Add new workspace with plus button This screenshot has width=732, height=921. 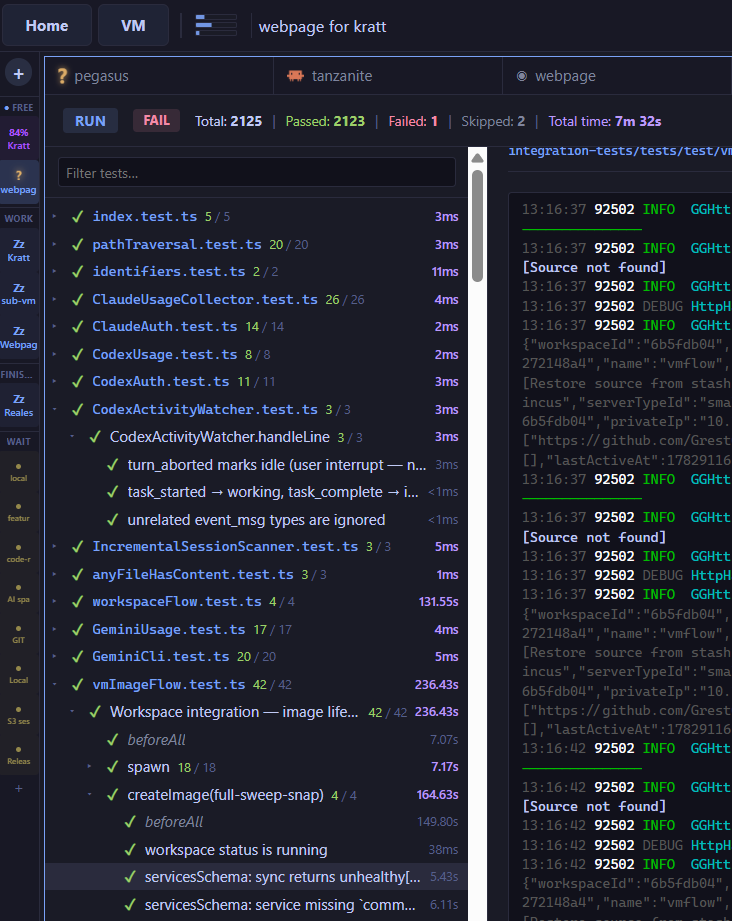point(19,73)
